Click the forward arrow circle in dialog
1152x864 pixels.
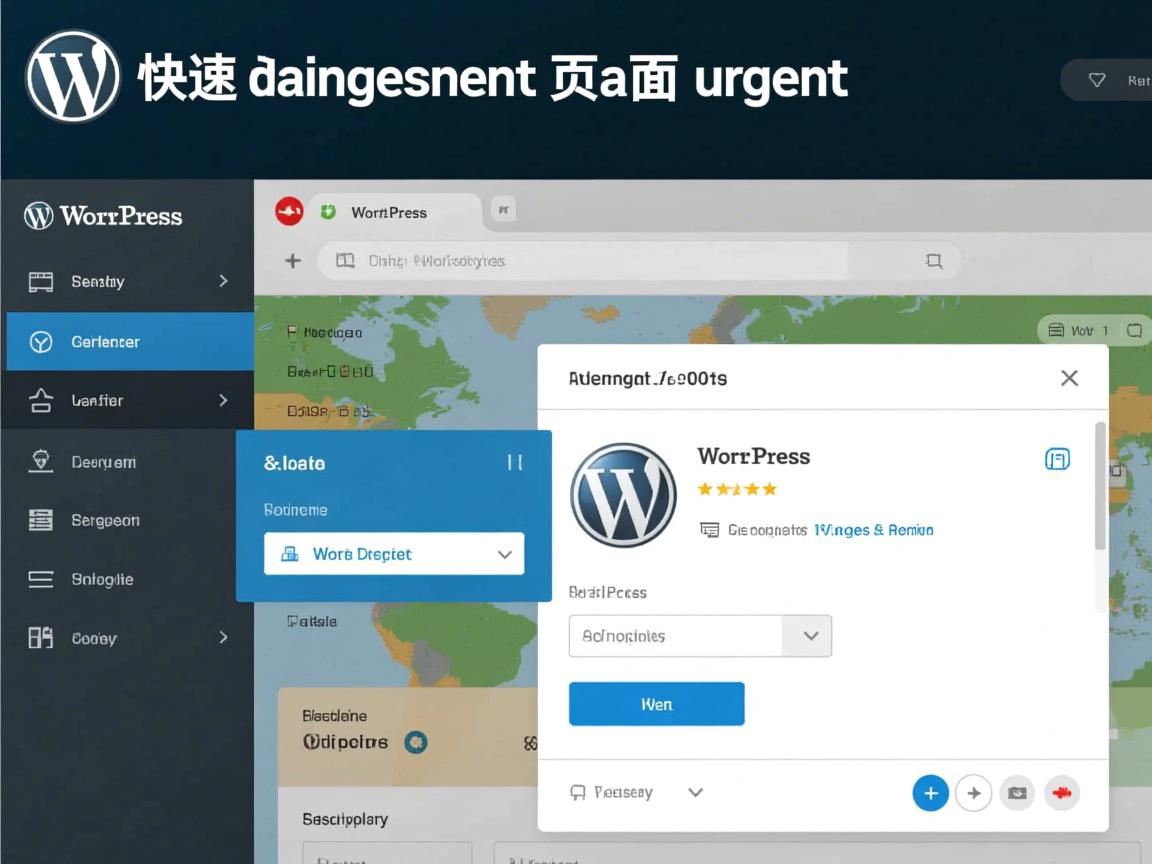[974, 792]
